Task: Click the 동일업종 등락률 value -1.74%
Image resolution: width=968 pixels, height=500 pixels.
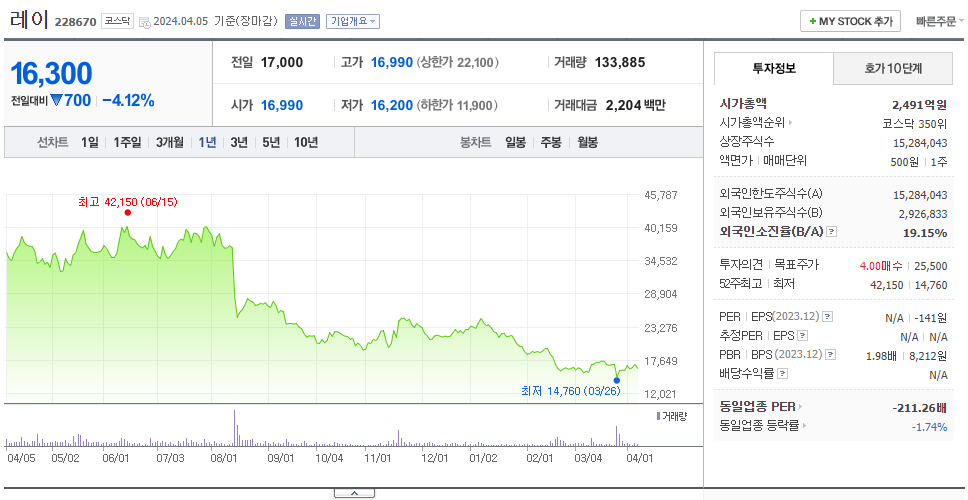Action: pyautogui.click(x=929, y=427)
